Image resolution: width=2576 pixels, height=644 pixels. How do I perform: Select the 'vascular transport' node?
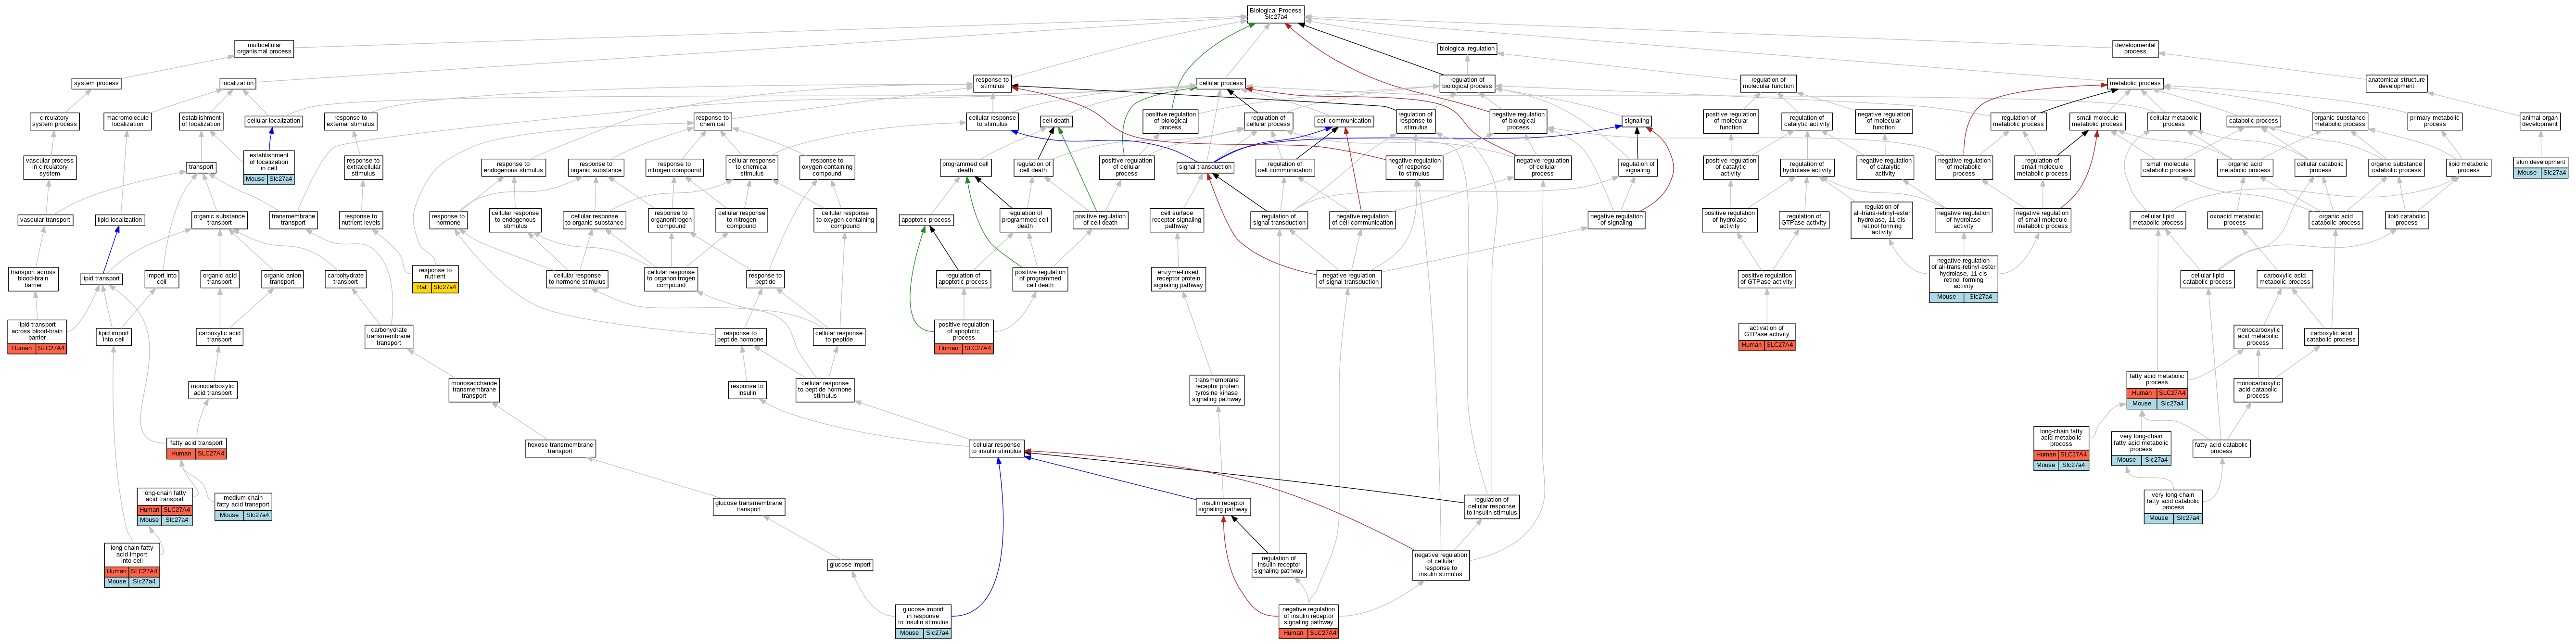[45, 220]
